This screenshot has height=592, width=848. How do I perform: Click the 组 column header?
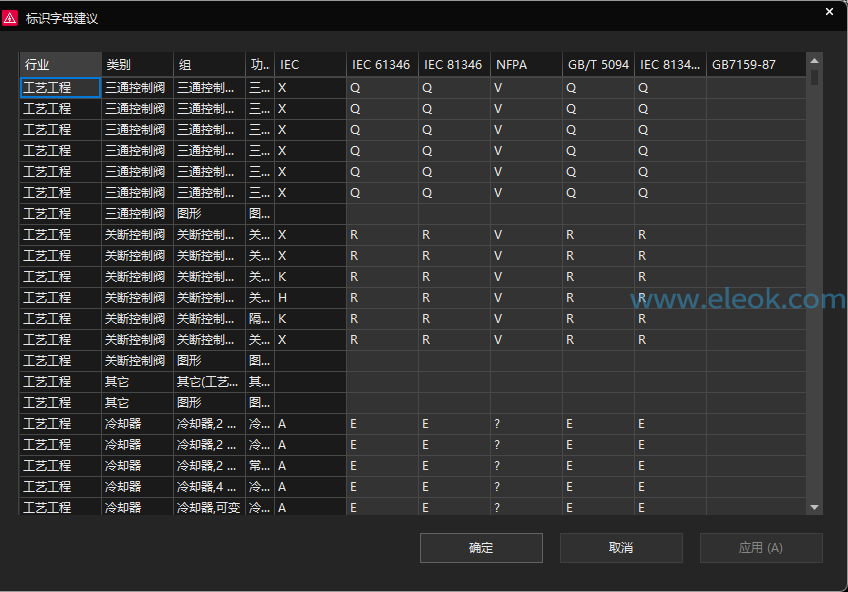click(x=209, y=65)
